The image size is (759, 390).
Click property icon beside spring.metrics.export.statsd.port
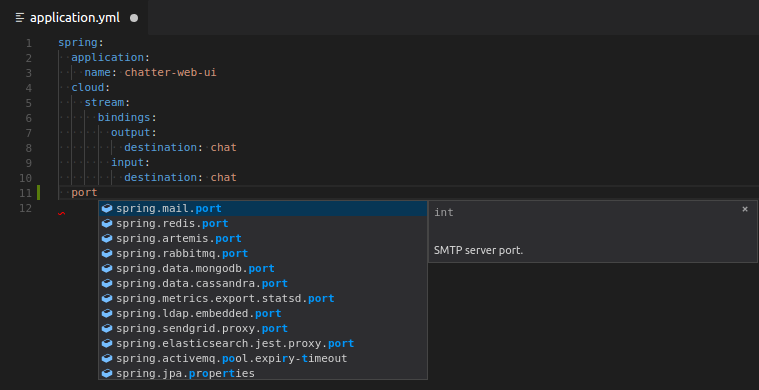pos(107,299)
